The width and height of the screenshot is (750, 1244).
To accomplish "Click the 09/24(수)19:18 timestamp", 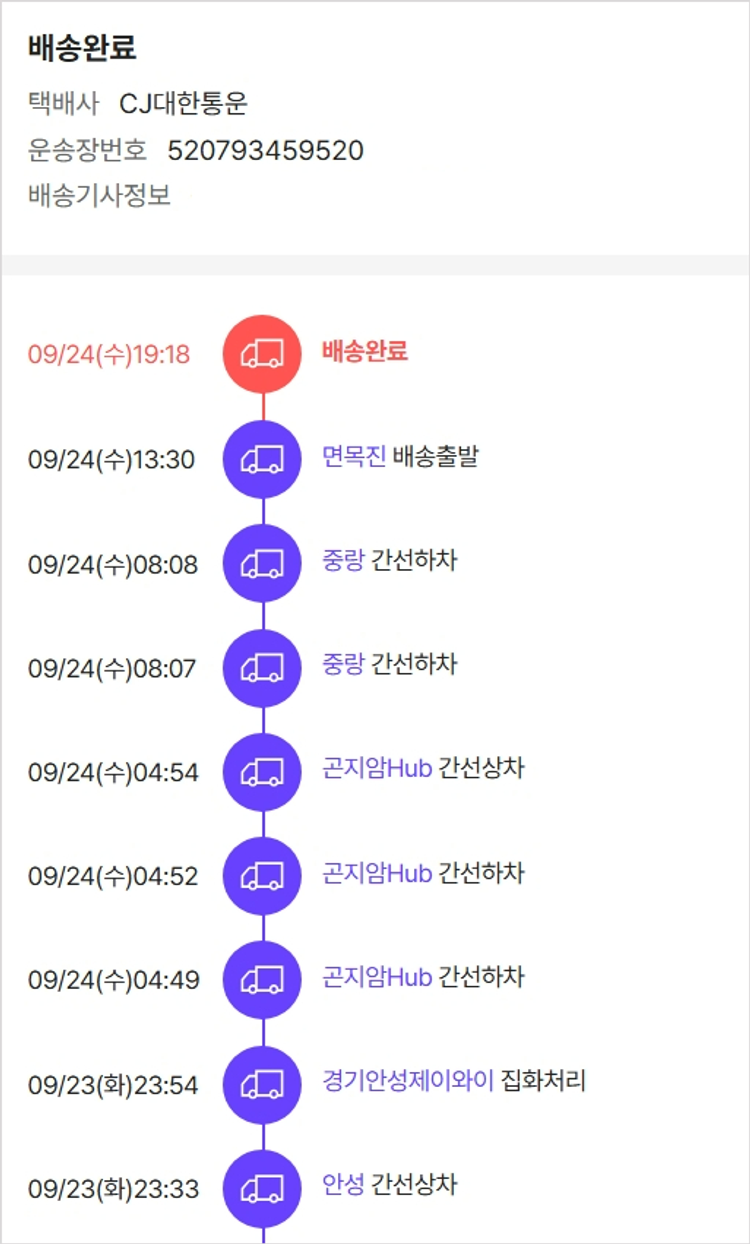I will 109,355.
